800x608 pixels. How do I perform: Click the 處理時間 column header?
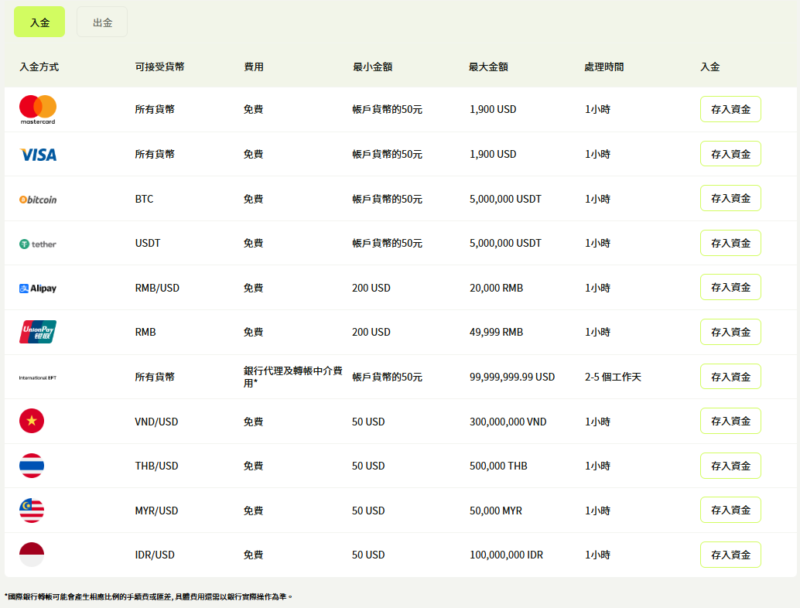pyautogui.click(x=604, y=67)
